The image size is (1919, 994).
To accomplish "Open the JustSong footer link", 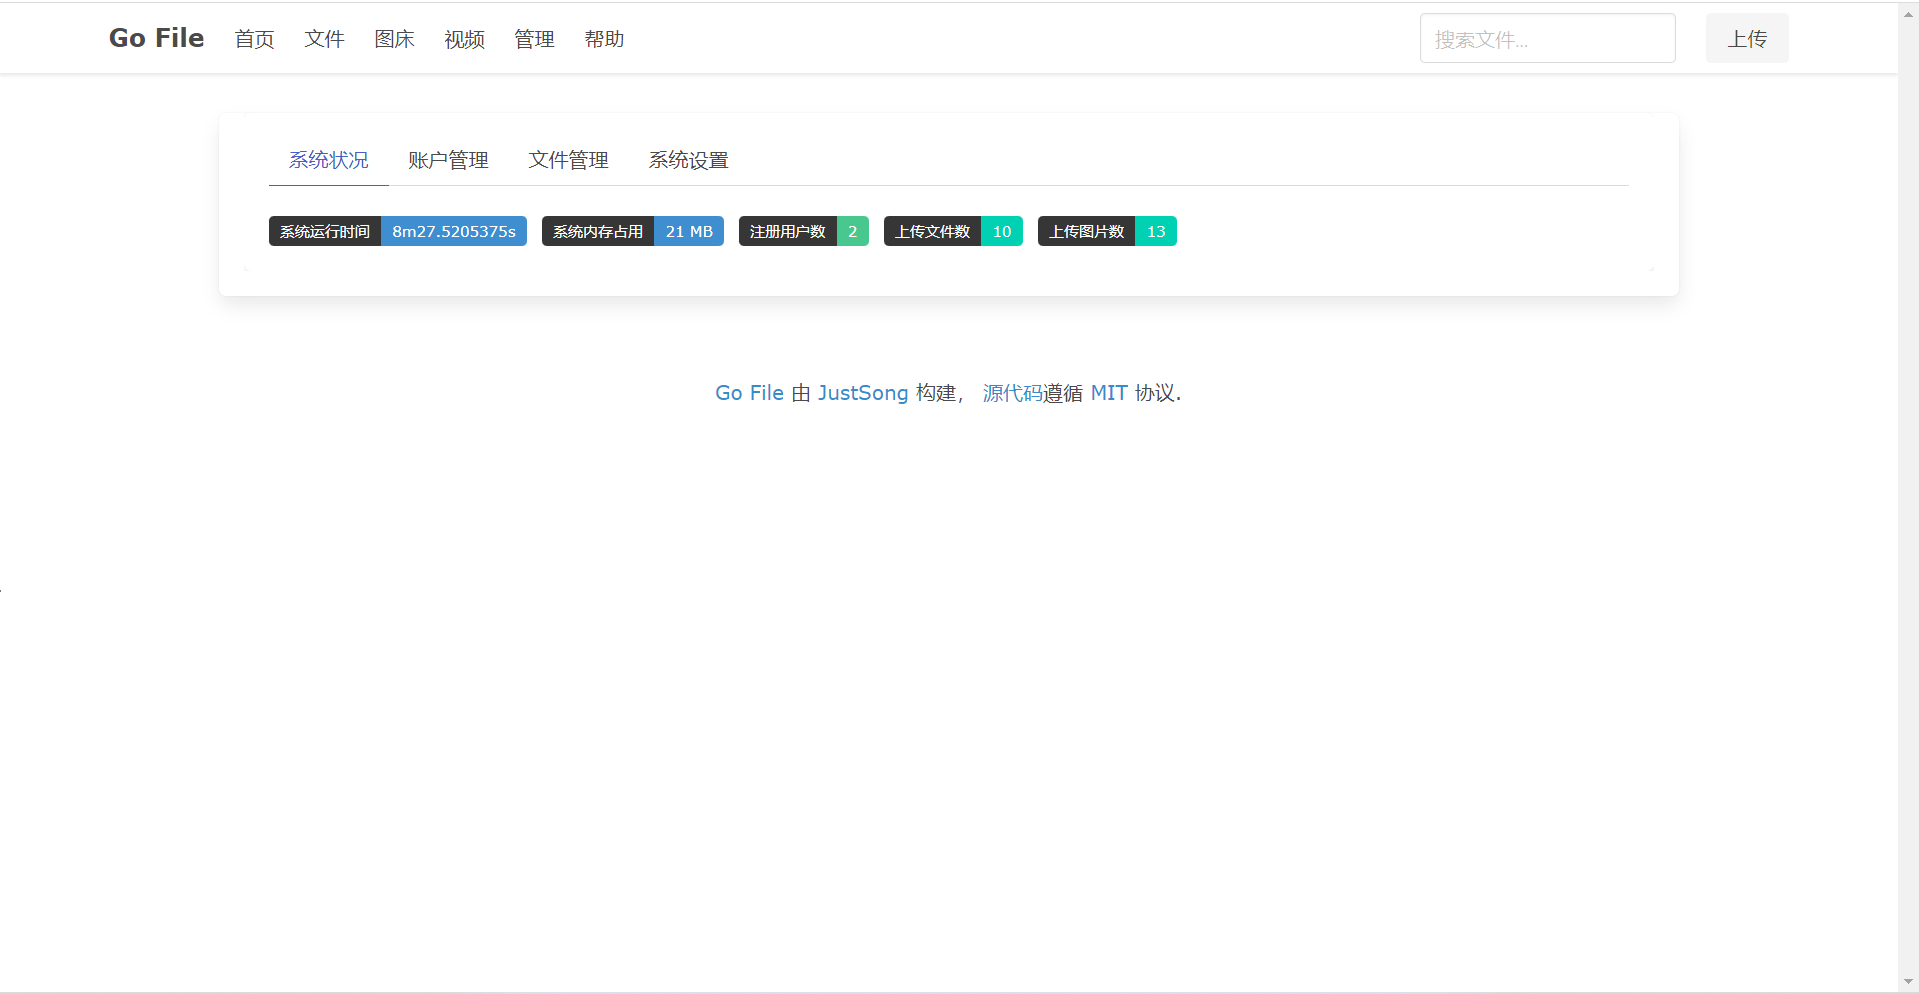I will coord(862,393).
